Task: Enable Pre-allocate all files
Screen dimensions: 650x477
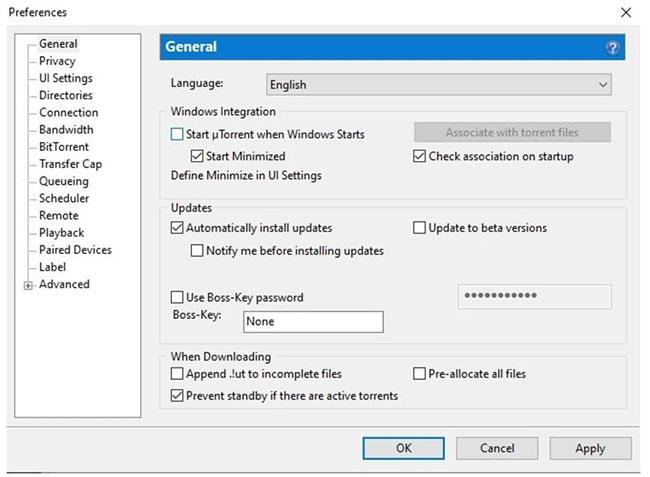Action: [x=419, y=374]
